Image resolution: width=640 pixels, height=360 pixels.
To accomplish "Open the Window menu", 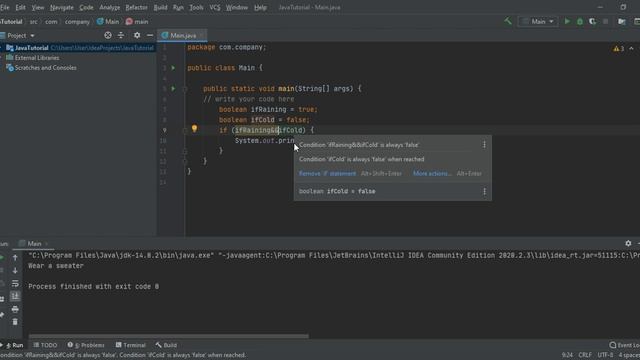I will click(237, 7).
